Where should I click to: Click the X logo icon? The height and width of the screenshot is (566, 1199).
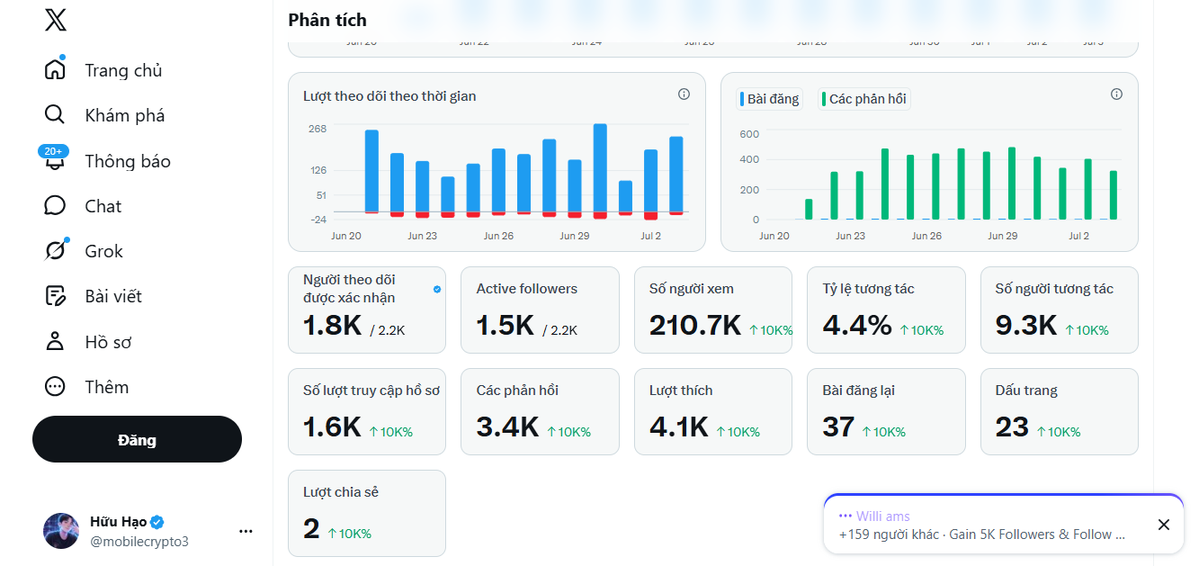tap(55, 20)
